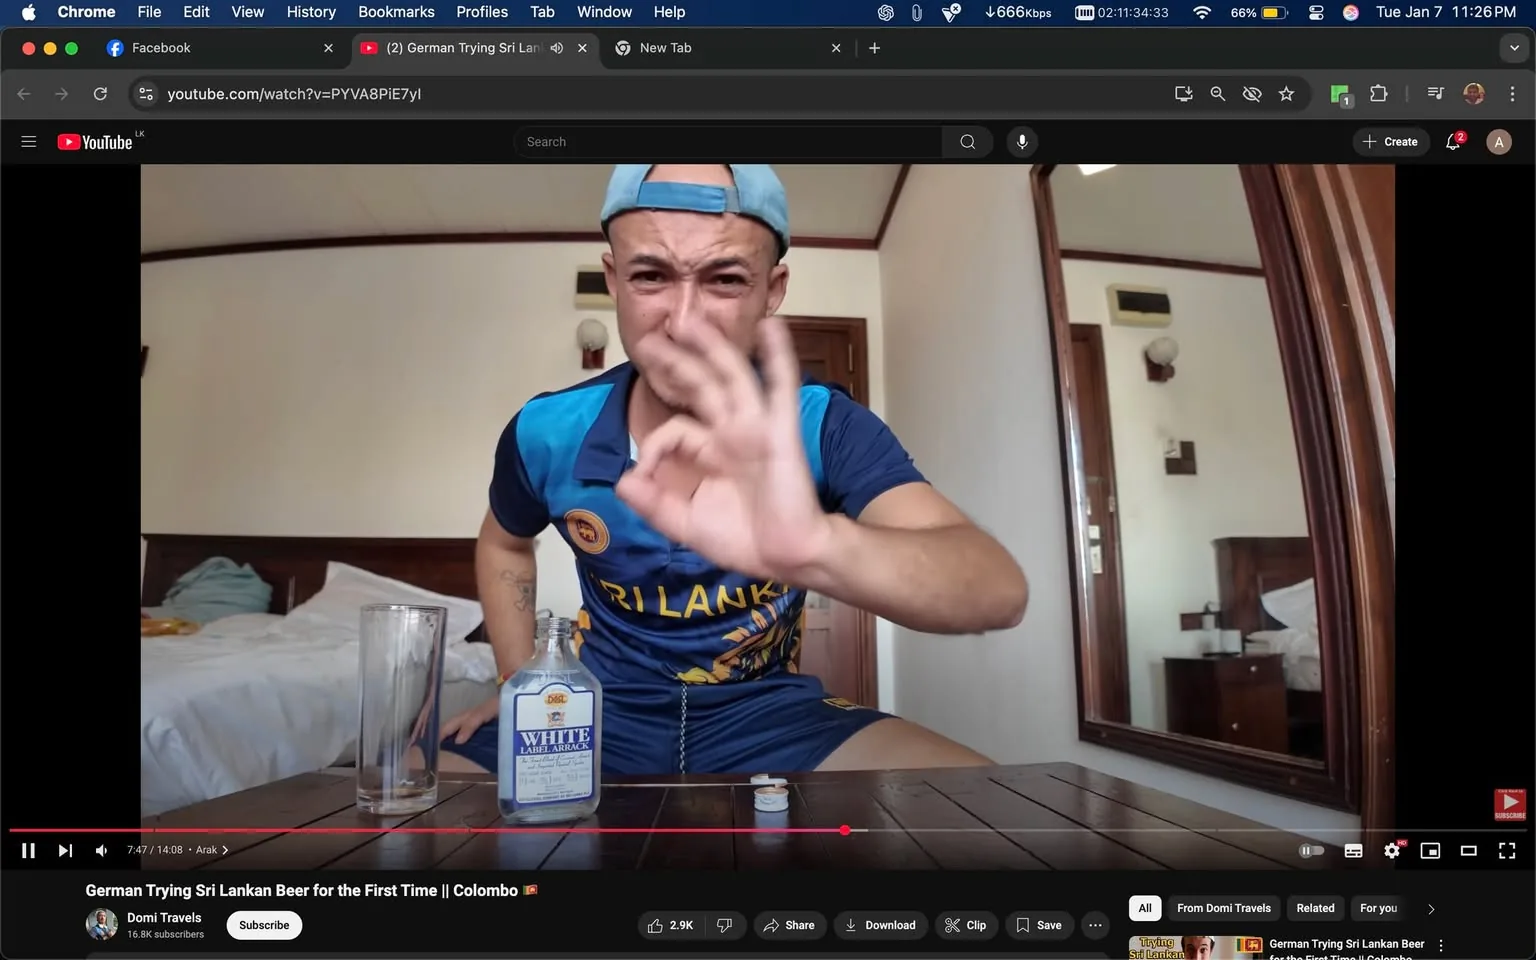This screenshot has width=1536, height=960.
Task: Mute the video with the volume icon
Action: [100, 850]
